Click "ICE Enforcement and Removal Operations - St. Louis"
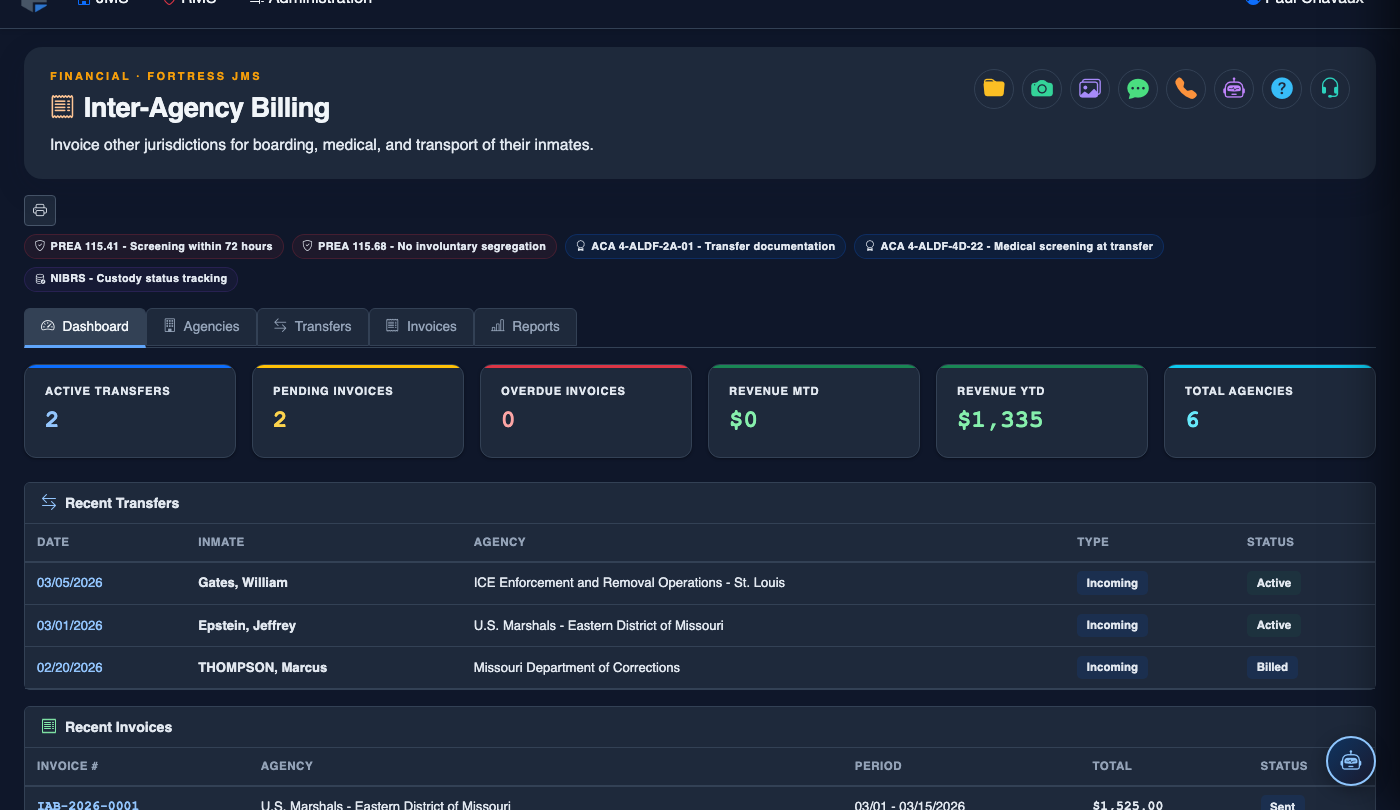This screenshot has width=1400, height=810. [x=629, y=583]
